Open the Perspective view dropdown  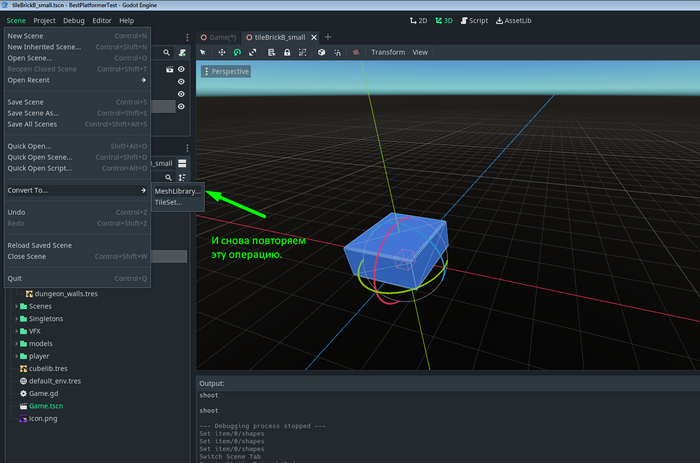tap(226, 72)
